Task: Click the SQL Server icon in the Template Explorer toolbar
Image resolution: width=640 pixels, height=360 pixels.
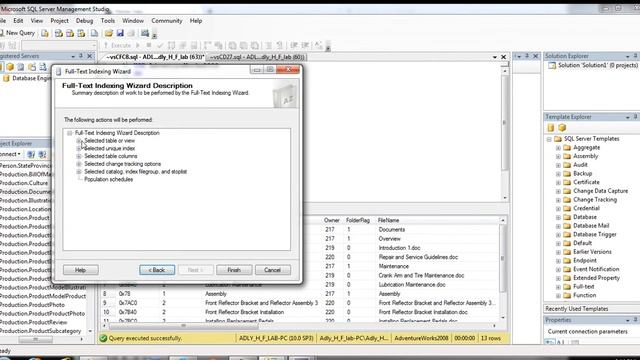Action: click(x=551, y=128)
